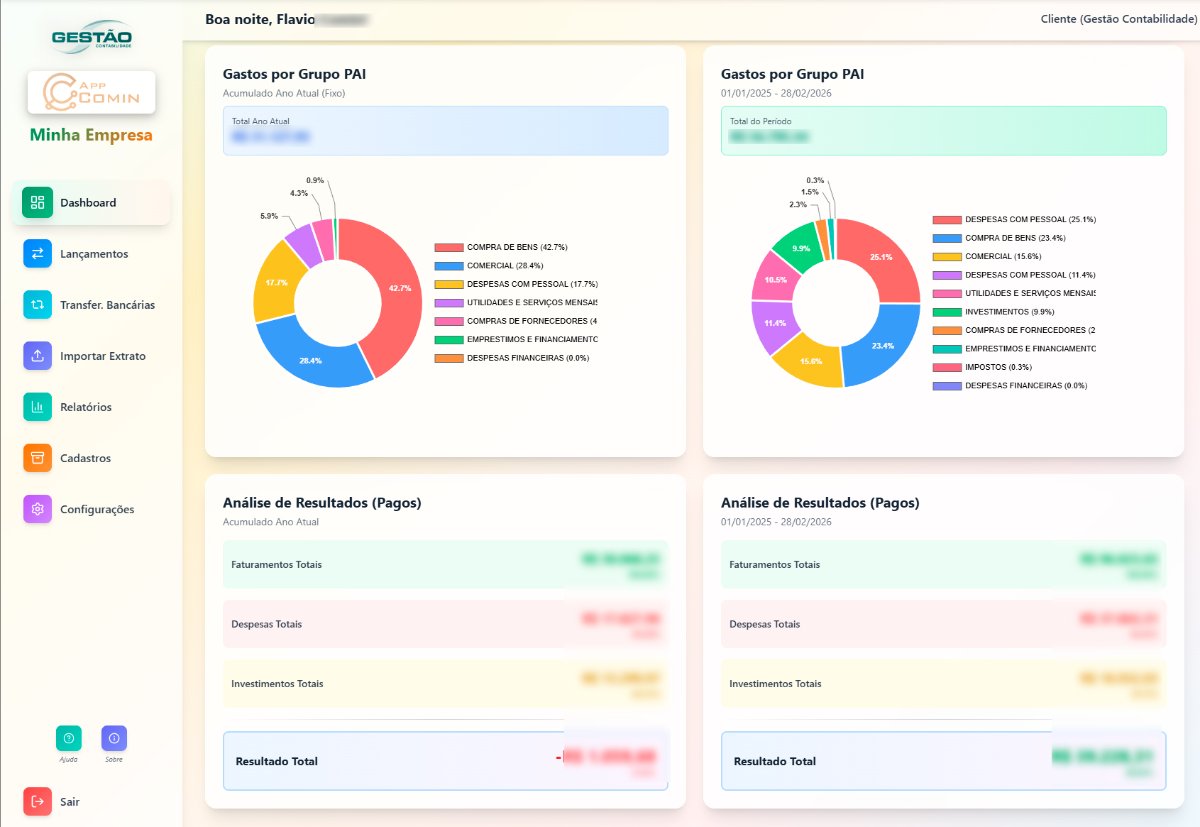Click the Importar Extrato upload icon

click(x=37, y=356)
